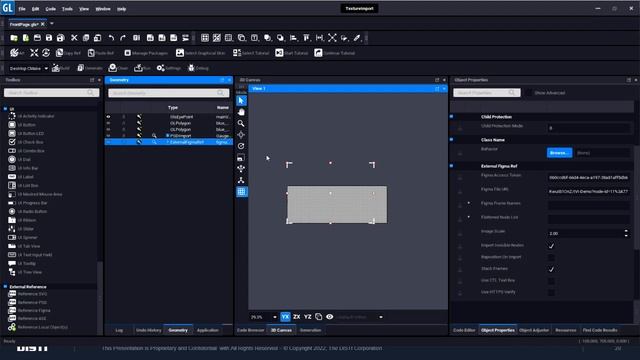This screenshot has width=640, height=360.
Task: Toggle the grid display tool
Action: click(x=241, y=191)
